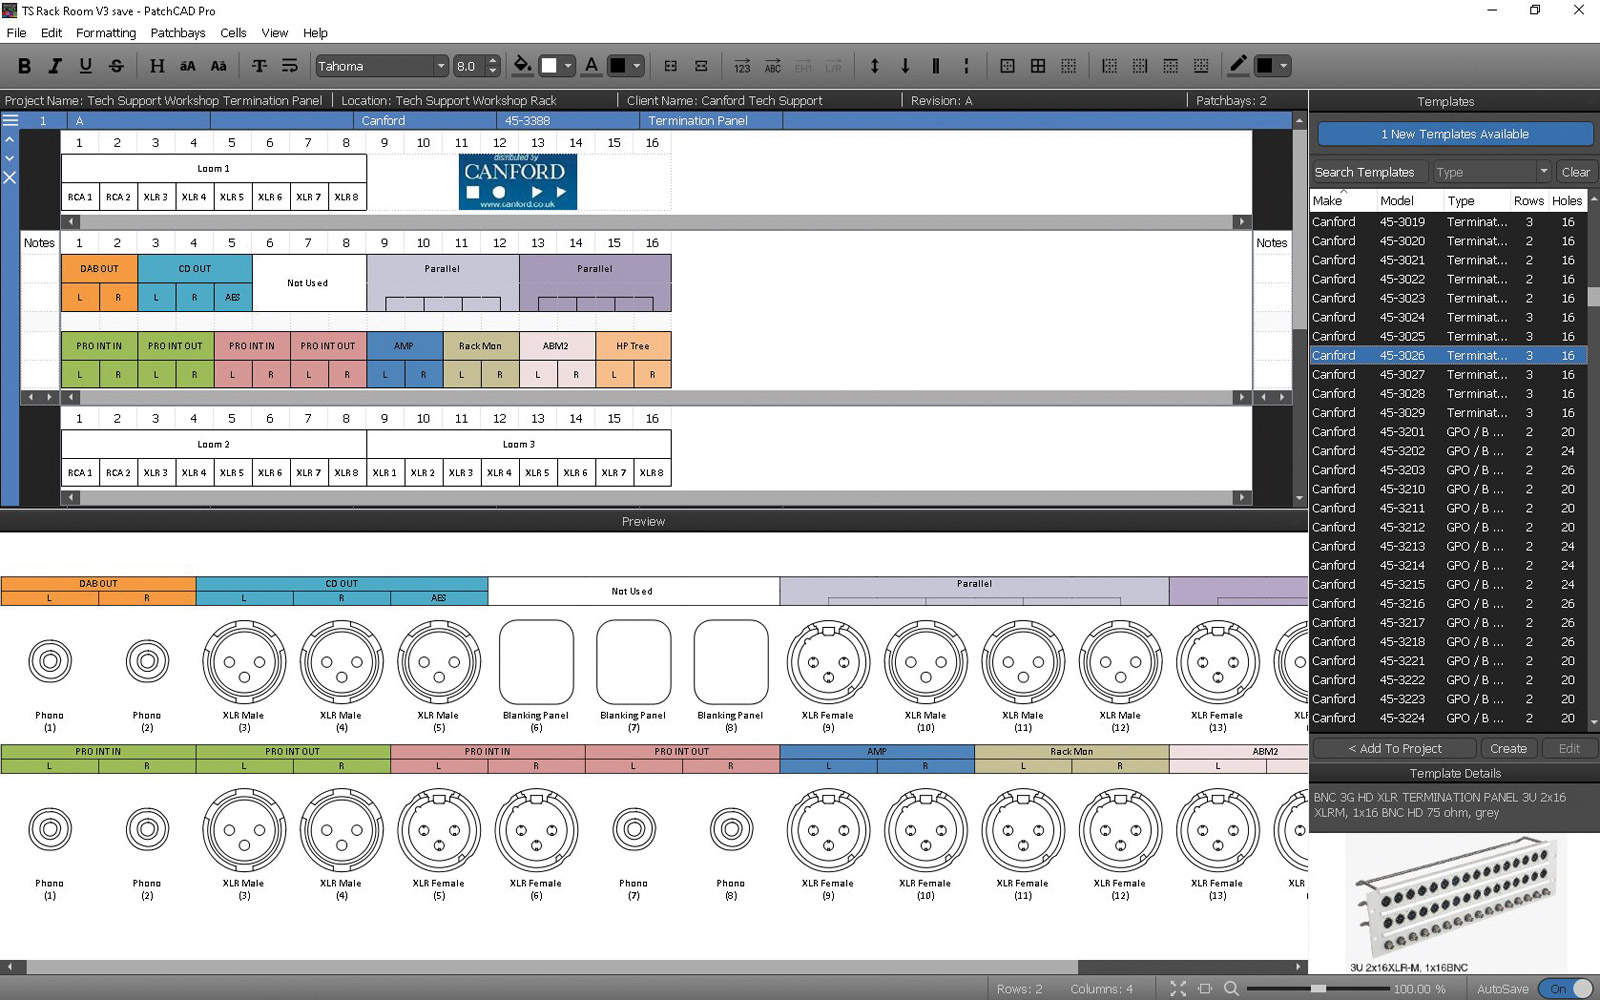Toggle the heading H style
The image size is (1600, 1000).
click(156, 65)
